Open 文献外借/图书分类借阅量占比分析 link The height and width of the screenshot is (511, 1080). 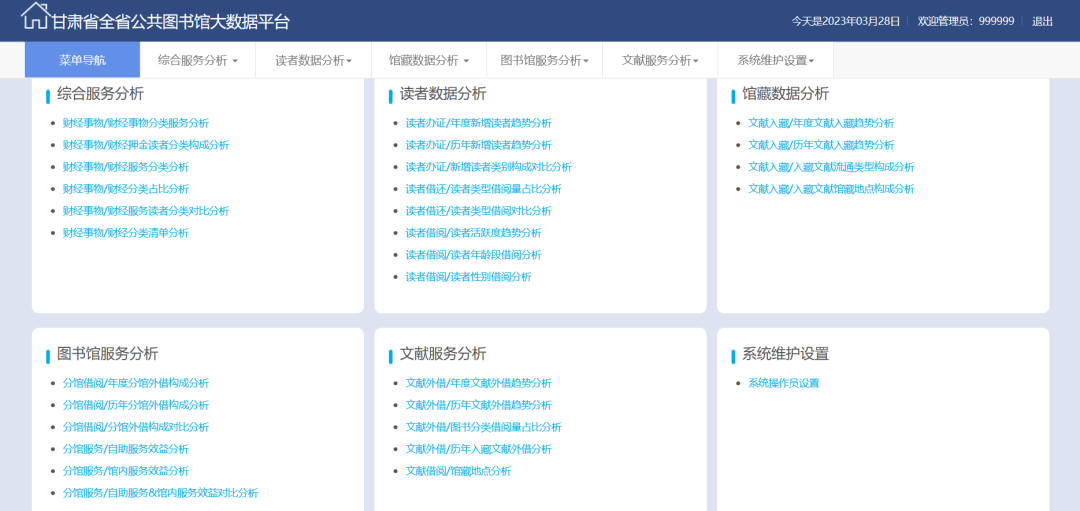click(x=483, y=427)
